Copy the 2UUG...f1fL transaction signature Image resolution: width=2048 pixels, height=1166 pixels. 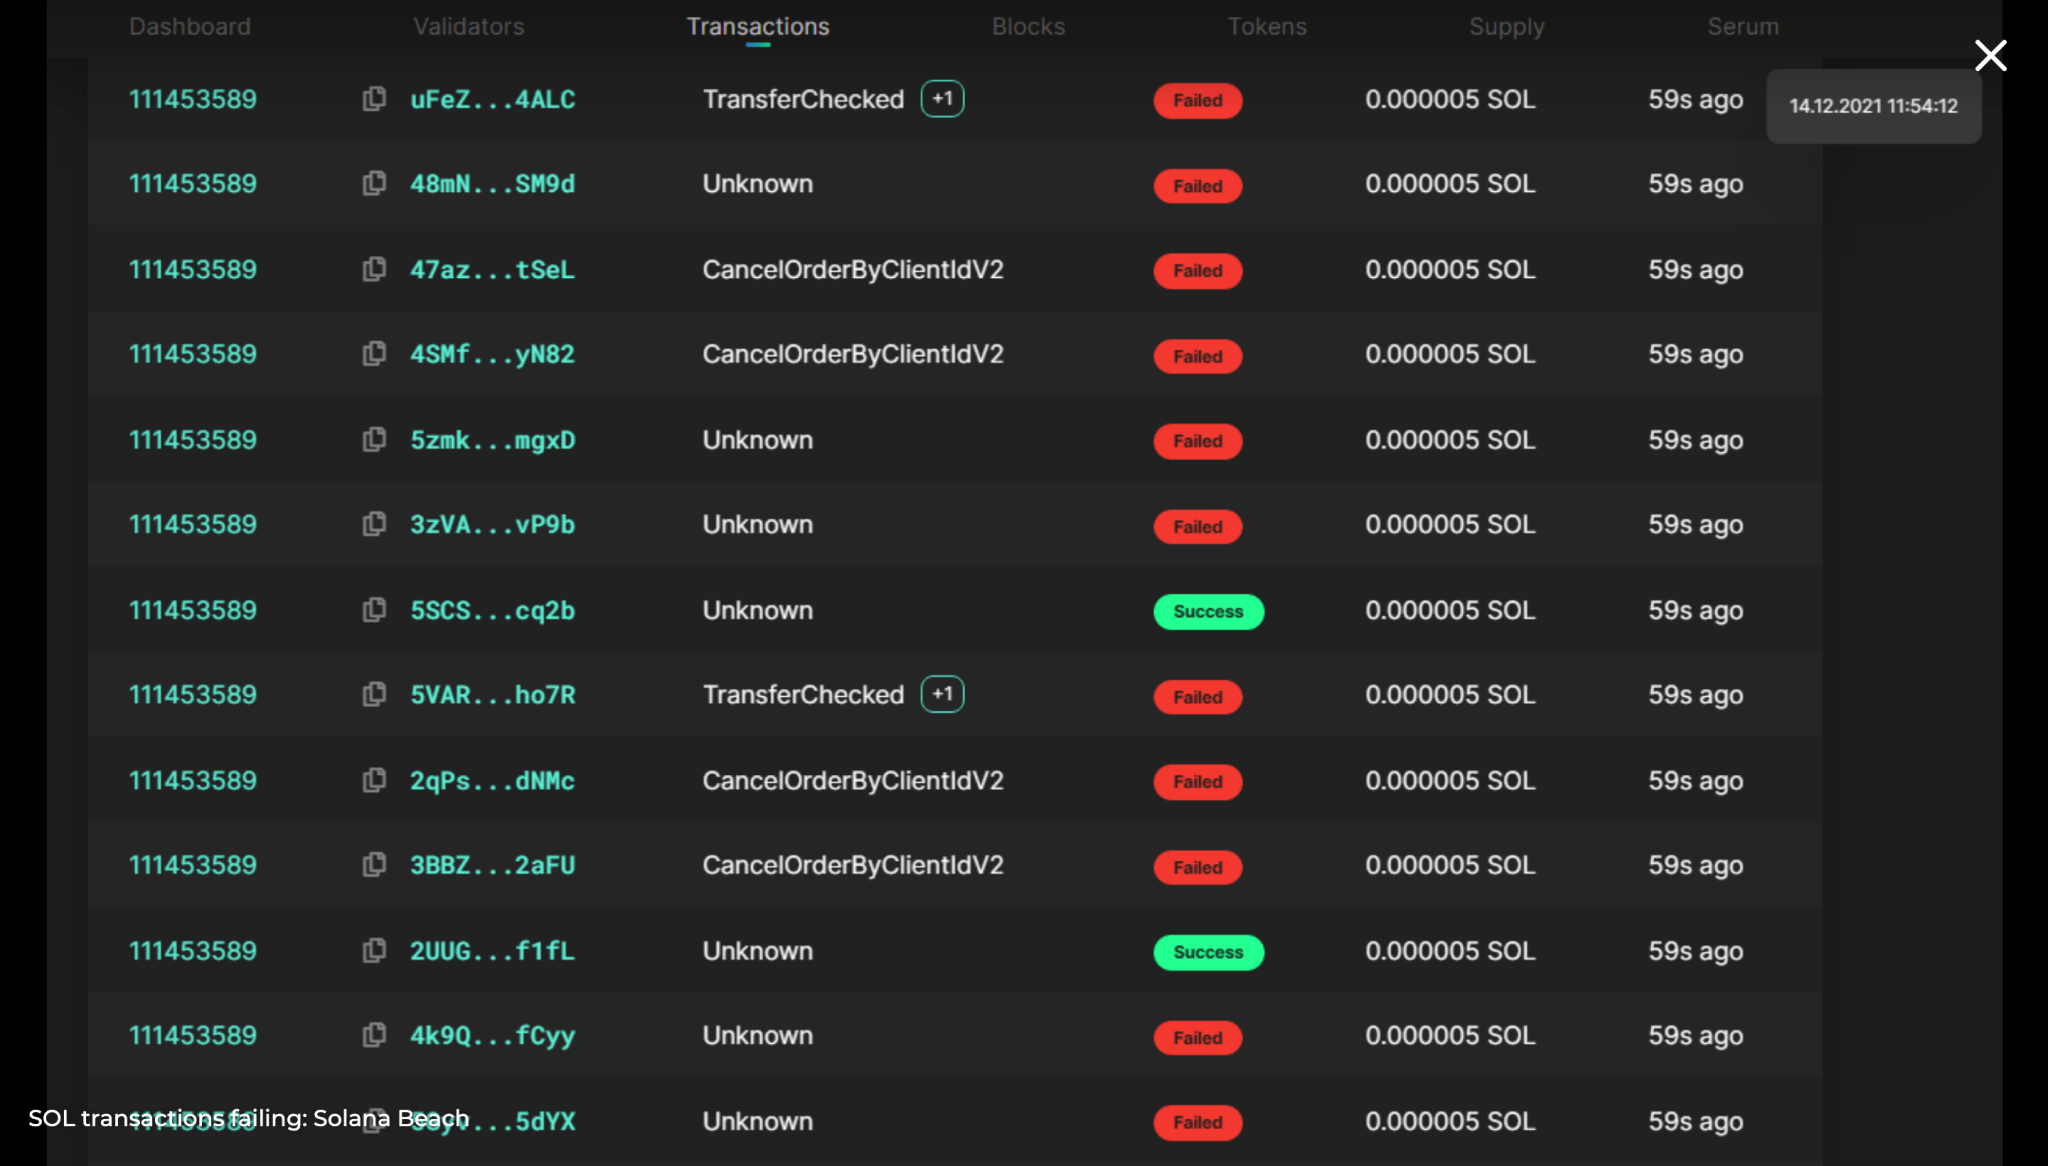(374, 950)
